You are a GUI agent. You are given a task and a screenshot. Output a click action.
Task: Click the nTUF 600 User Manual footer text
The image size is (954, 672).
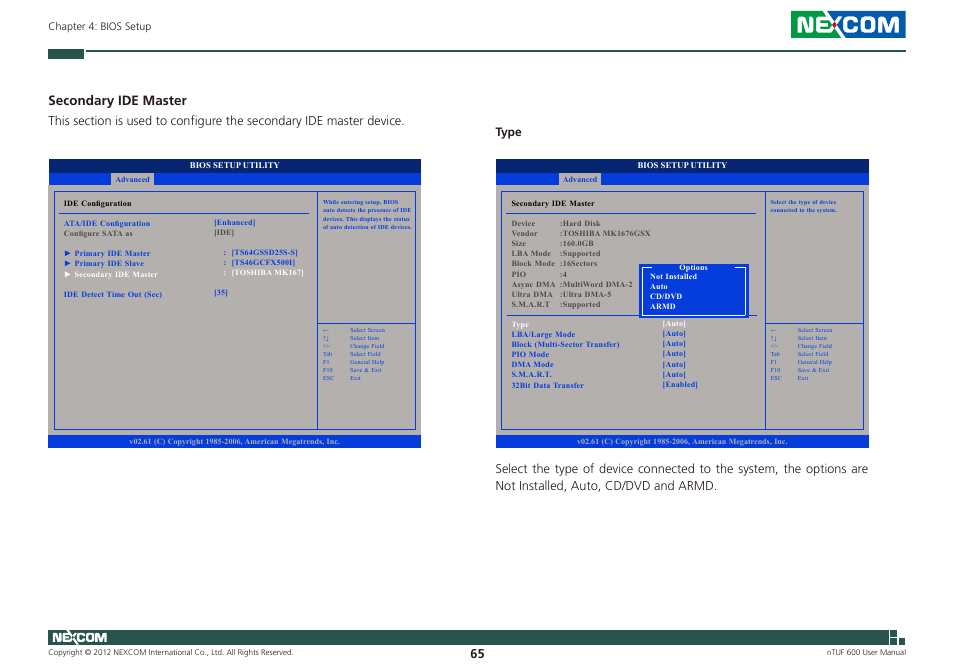click(866, 653)
